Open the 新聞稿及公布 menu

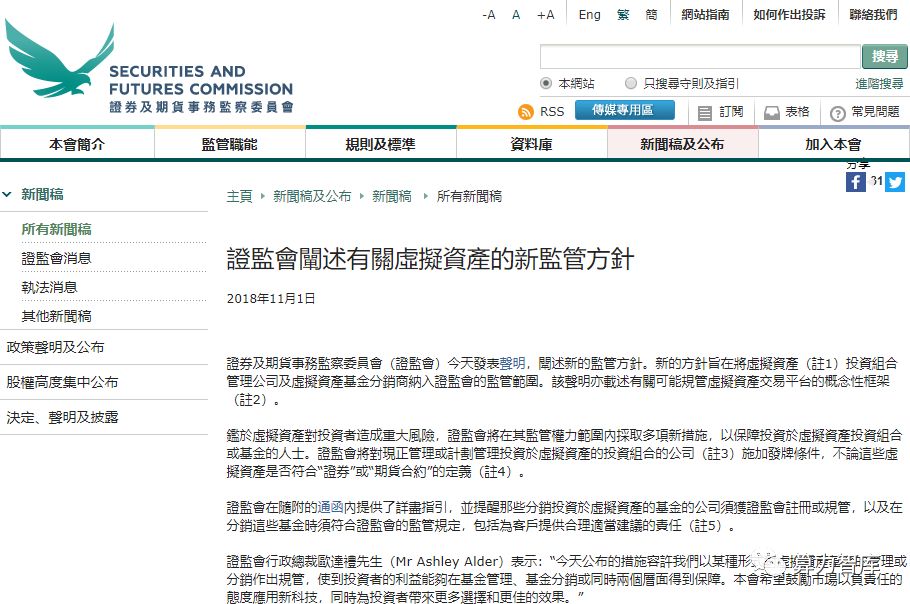pos(682,144)
